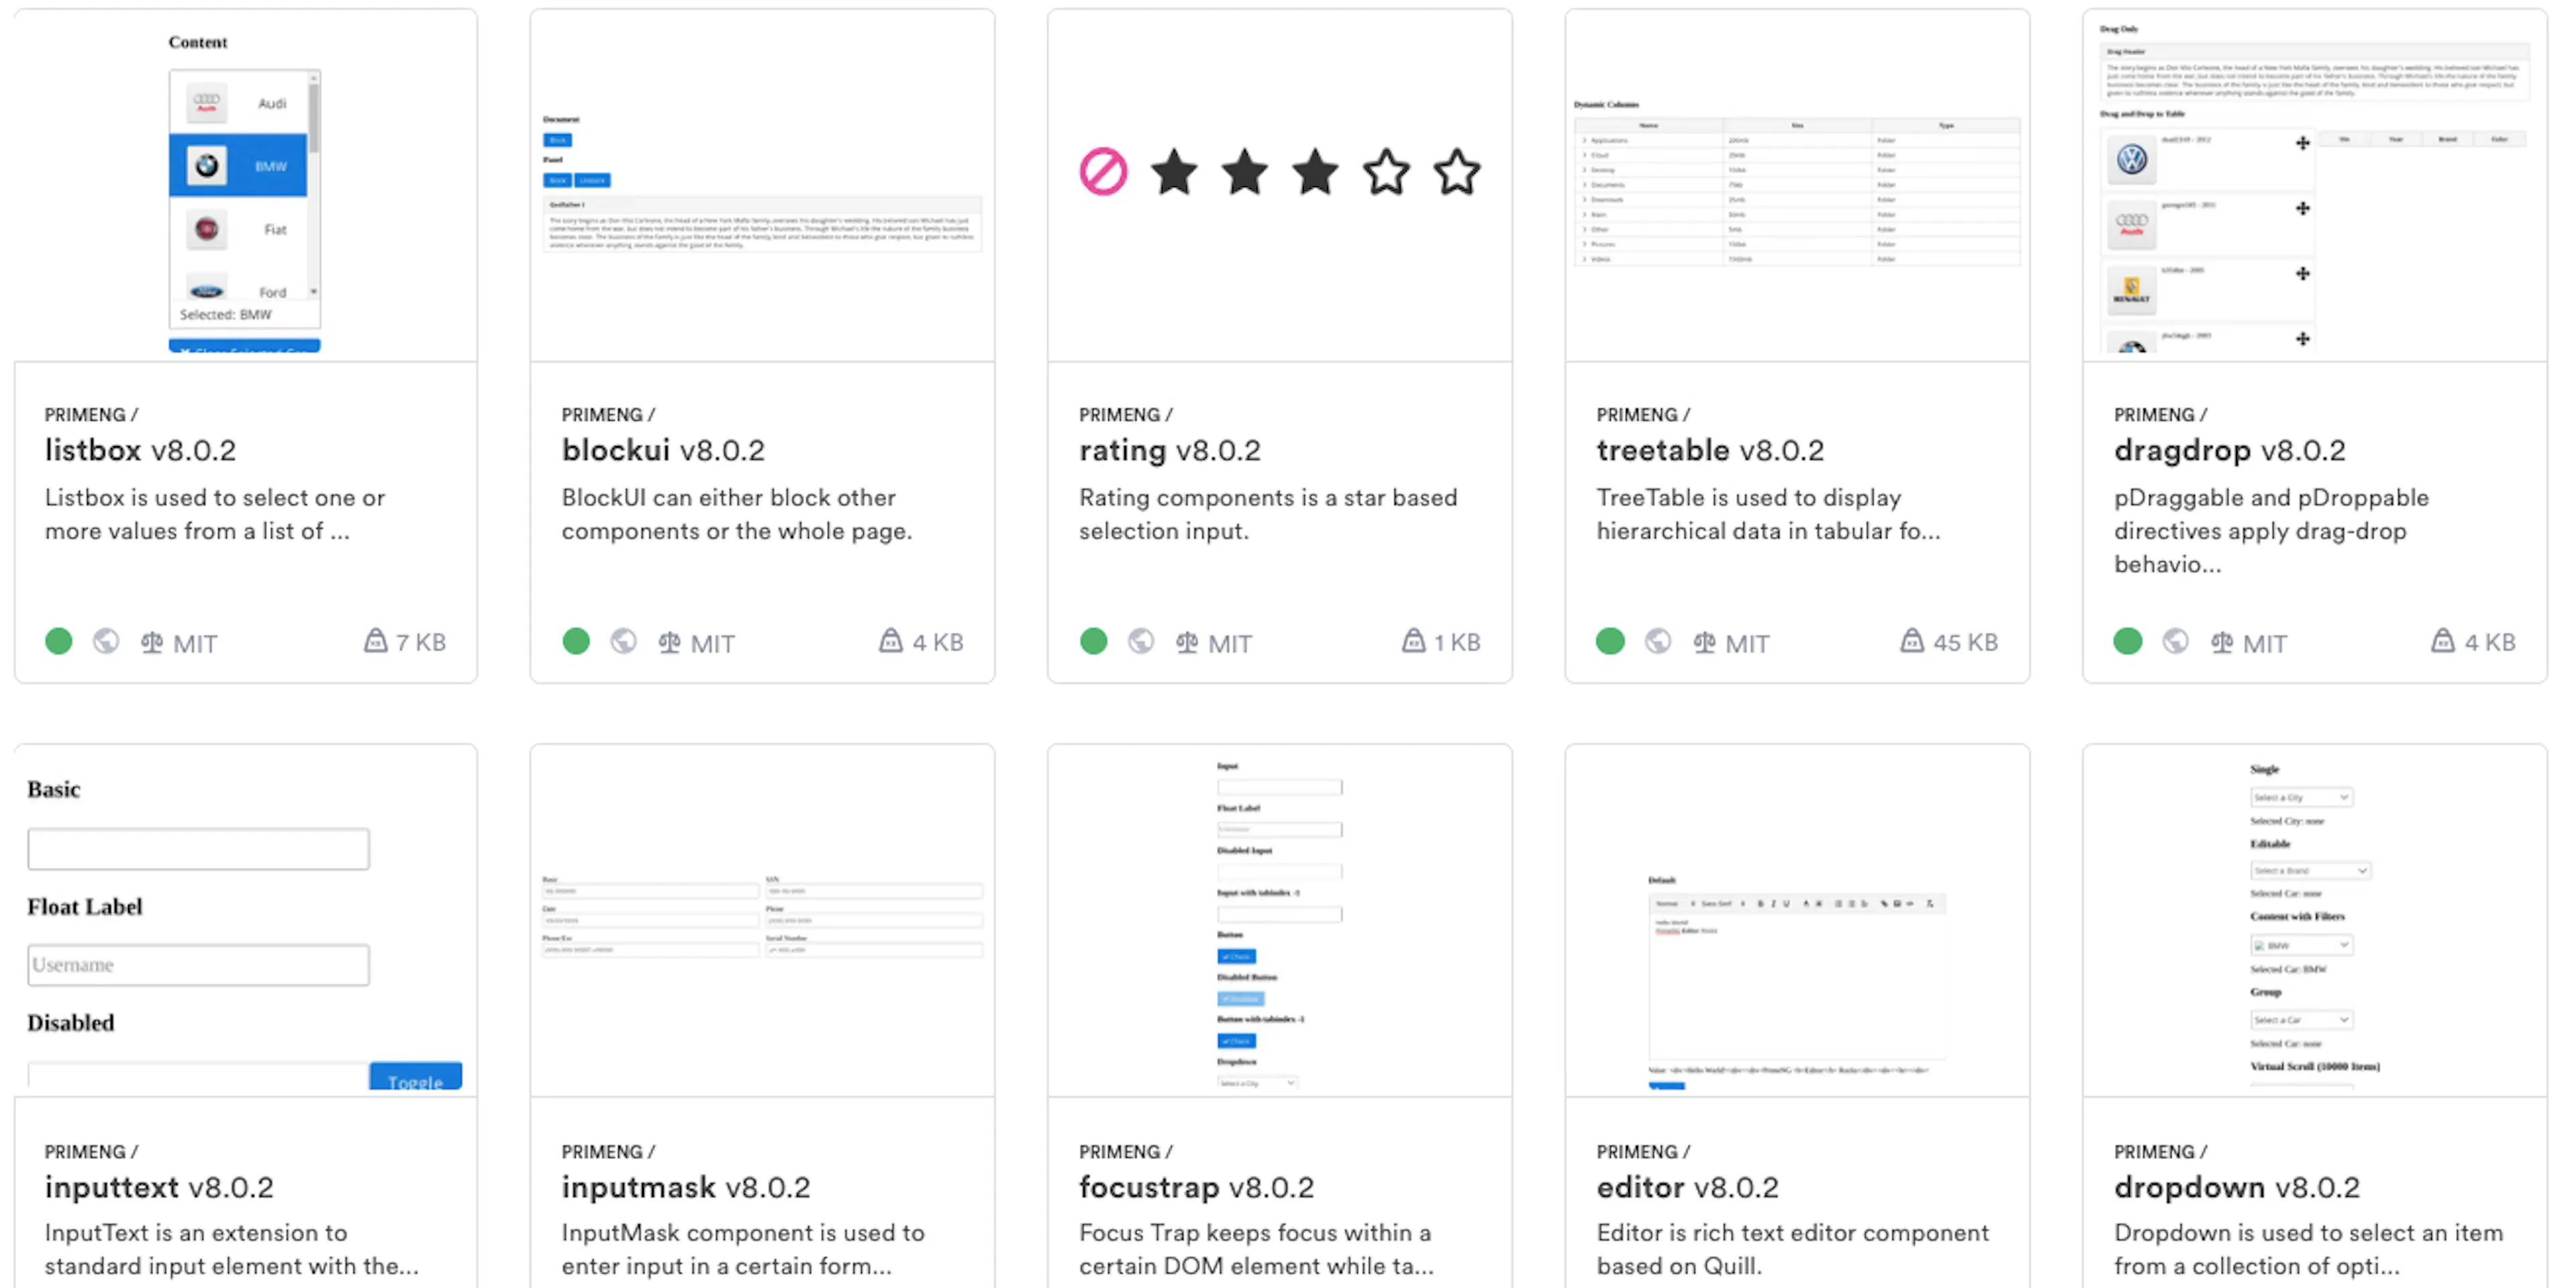The height and width of the screenshot is (1288, 2576).
Task: Click the dragdrop card description text
Action: click(2271, 531)
